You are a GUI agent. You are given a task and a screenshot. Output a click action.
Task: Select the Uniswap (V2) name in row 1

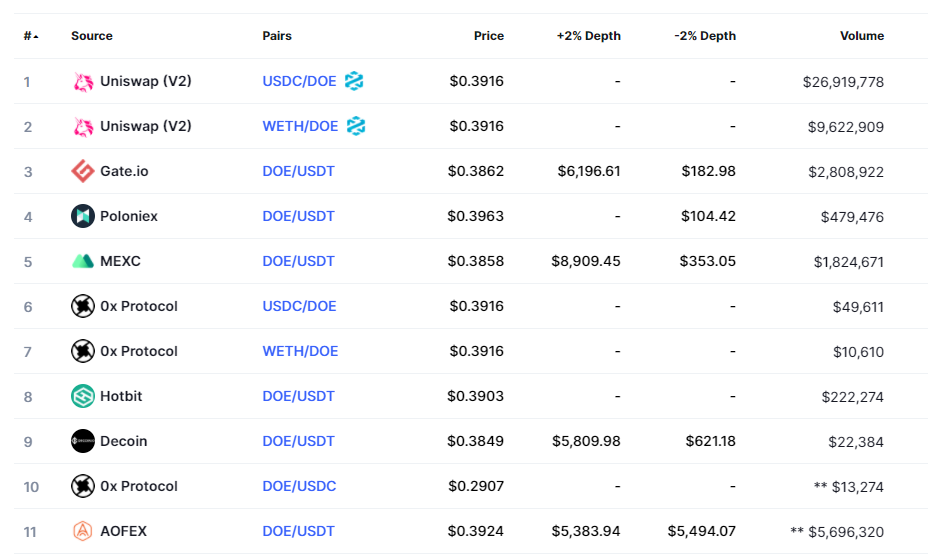coord(146,81)
